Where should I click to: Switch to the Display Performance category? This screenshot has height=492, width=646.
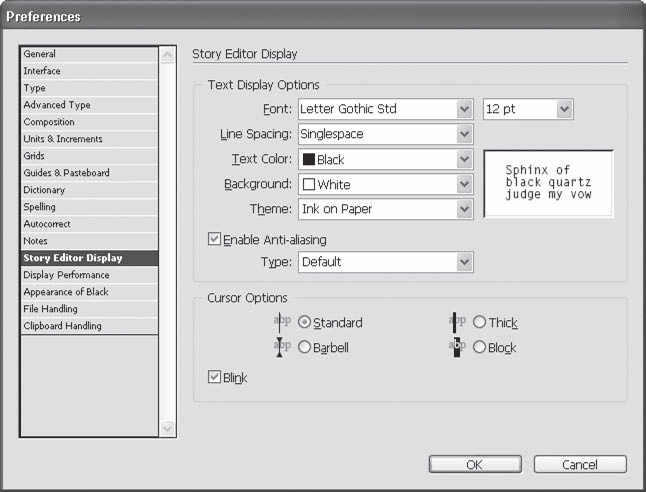[67, 275]
